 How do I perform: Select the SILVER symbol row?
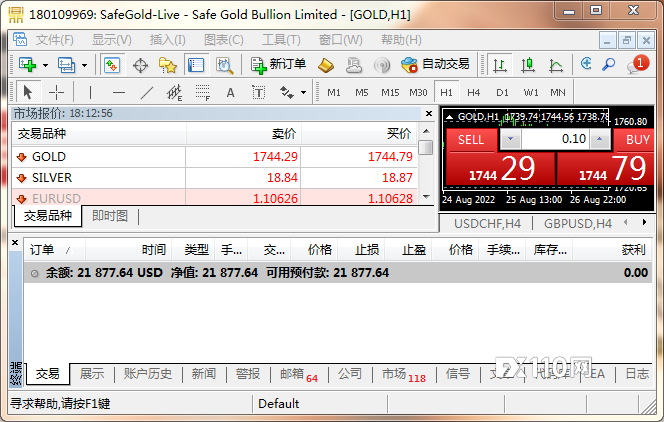pyautogui.click(x=214, y=178)
